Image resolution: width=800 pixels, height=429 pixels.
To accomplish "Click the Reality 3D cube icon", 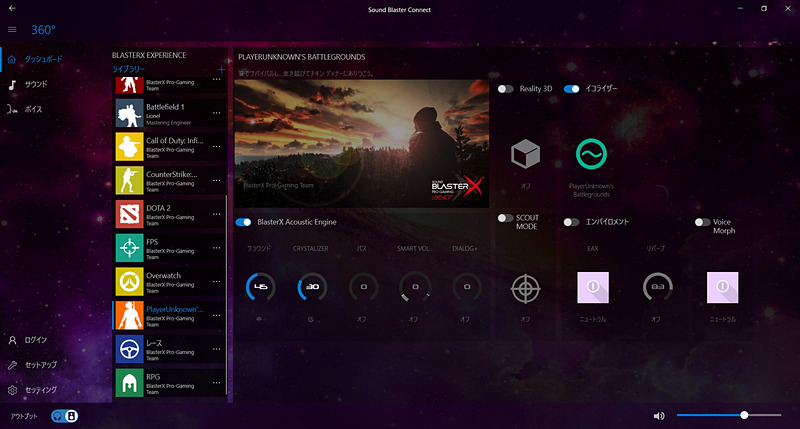I will (x=526, y=154).
